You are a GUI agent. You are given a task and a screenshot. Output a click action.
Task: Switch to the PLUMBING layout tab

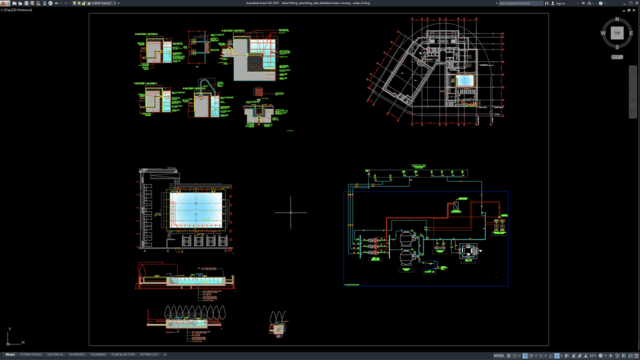pos(98,355)
